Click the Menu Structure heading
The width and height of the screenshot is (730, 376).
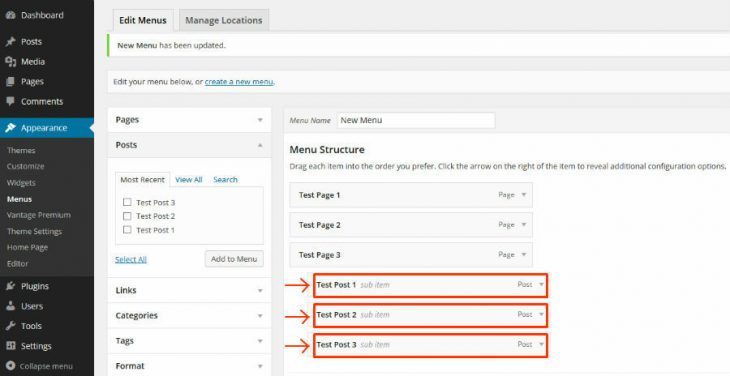pos(327,150)
